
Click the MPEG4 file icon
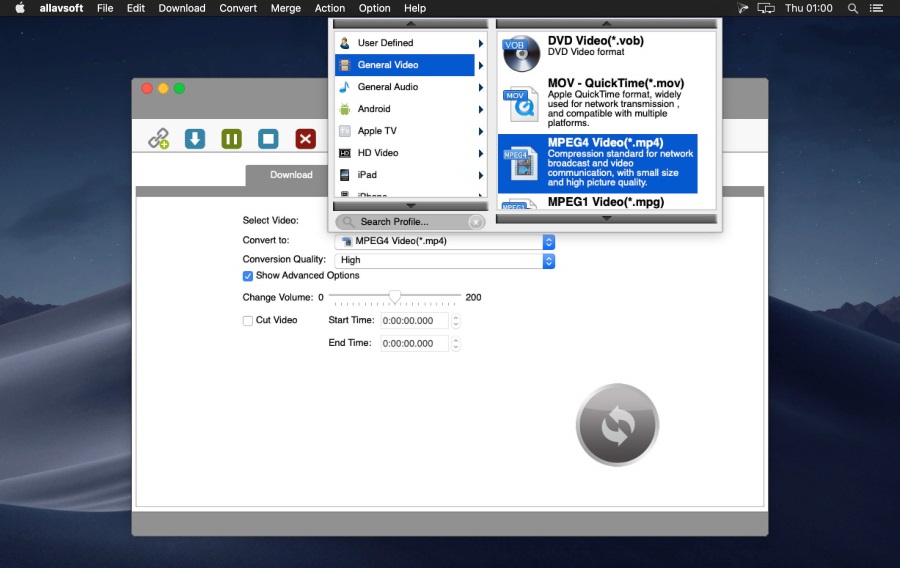(520, 164)
